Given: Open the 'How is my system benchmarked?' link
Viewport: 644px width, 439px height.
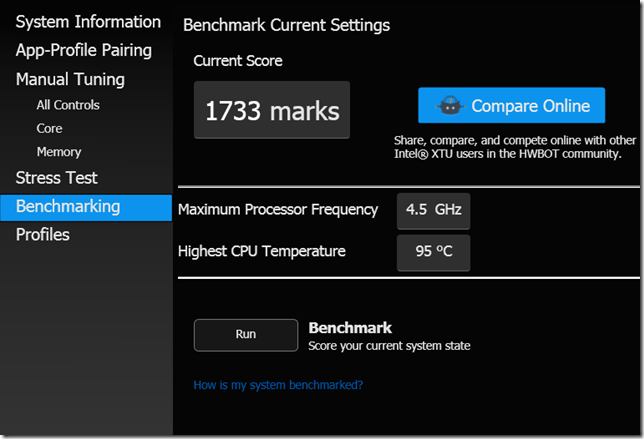Looking at the screenshot, I should point(278,385).
